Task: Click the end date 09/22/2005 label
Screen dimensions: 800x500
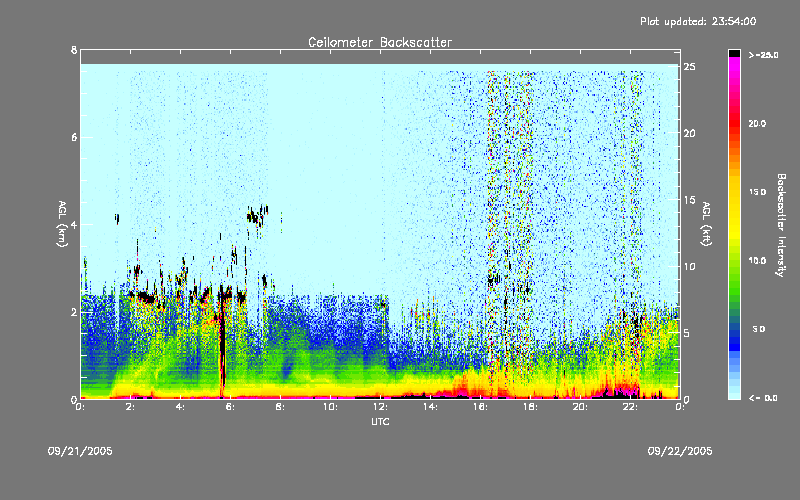Action: [x=680, y=451]
